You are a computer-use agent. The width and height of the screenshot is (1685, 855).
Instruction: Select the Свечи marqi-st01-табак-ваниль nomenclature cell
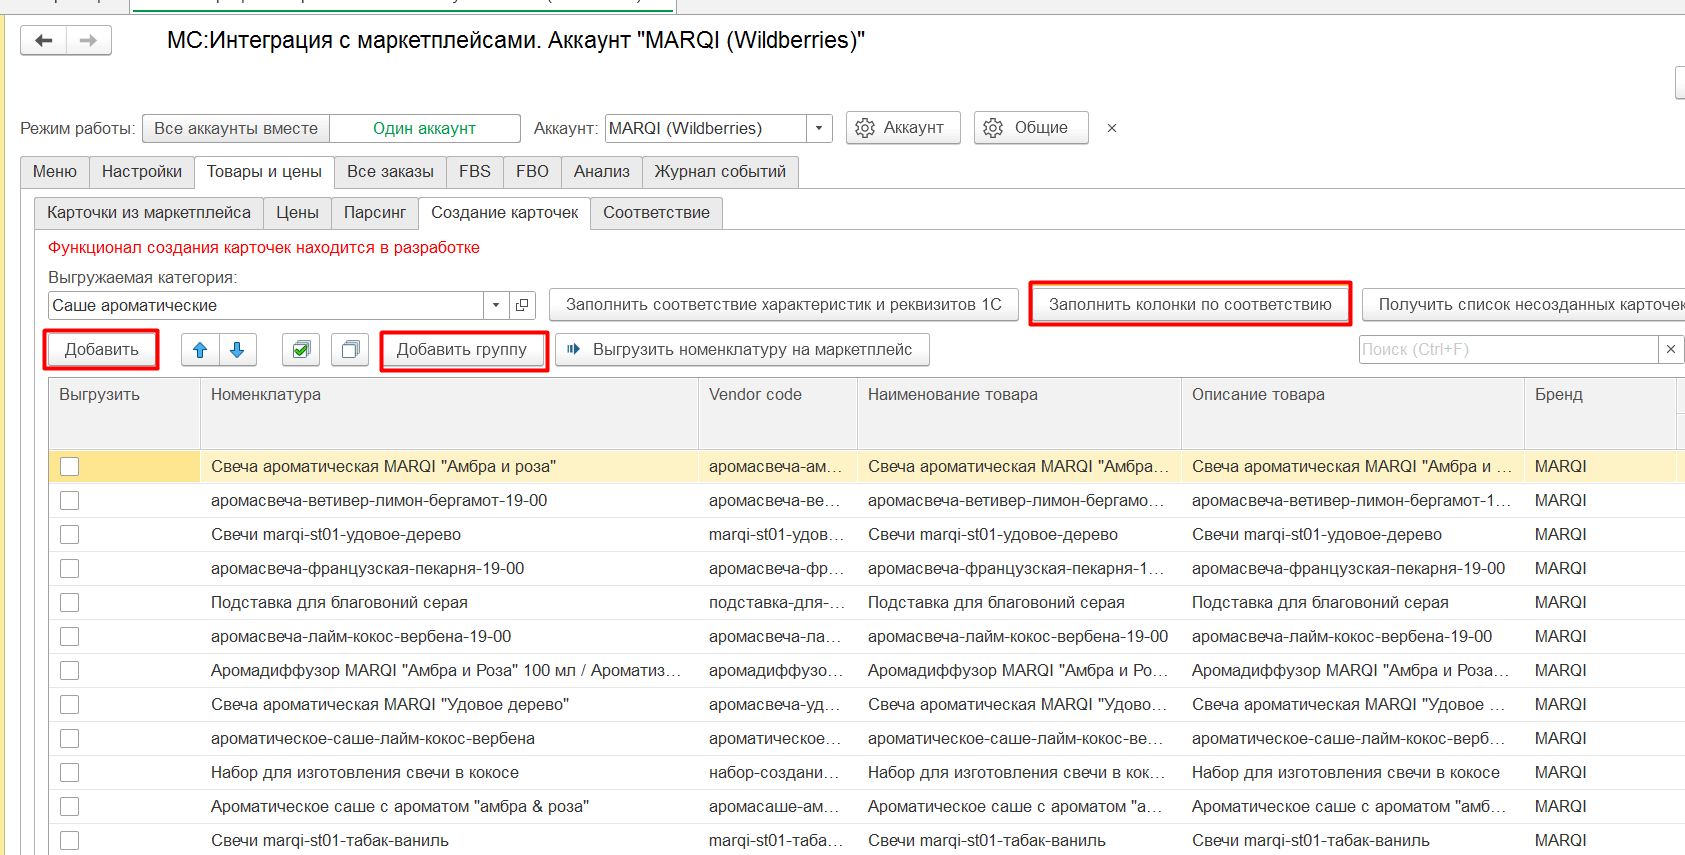(449, 840)
